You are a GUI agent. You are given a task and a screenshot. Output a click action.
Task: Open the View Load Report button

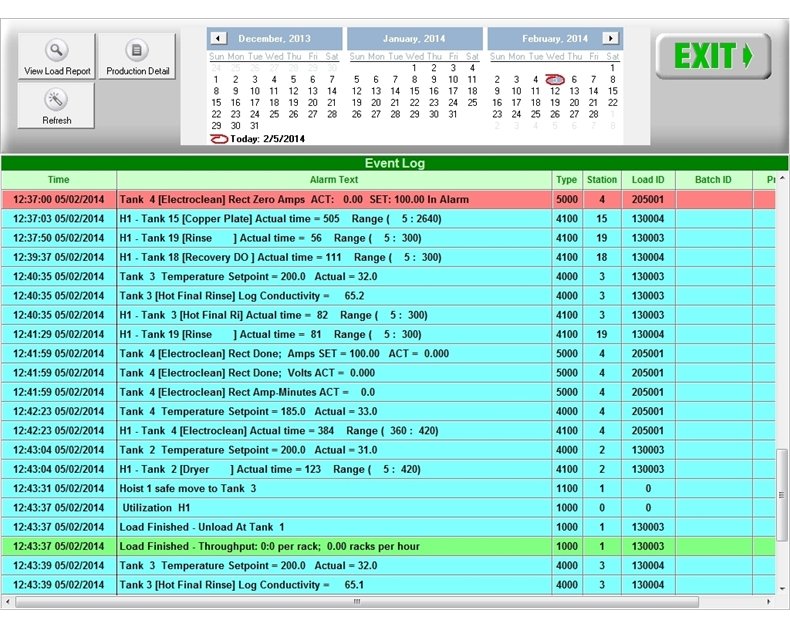(x=57, y=57)
